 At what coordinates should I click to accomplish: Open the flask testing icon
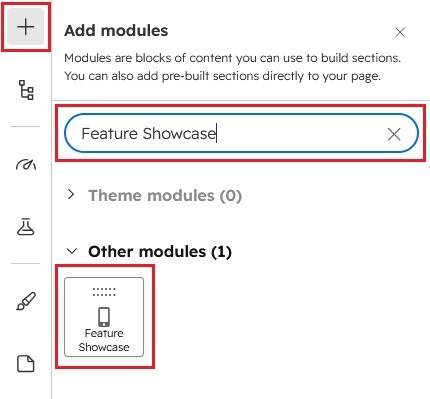click(26, 227)
